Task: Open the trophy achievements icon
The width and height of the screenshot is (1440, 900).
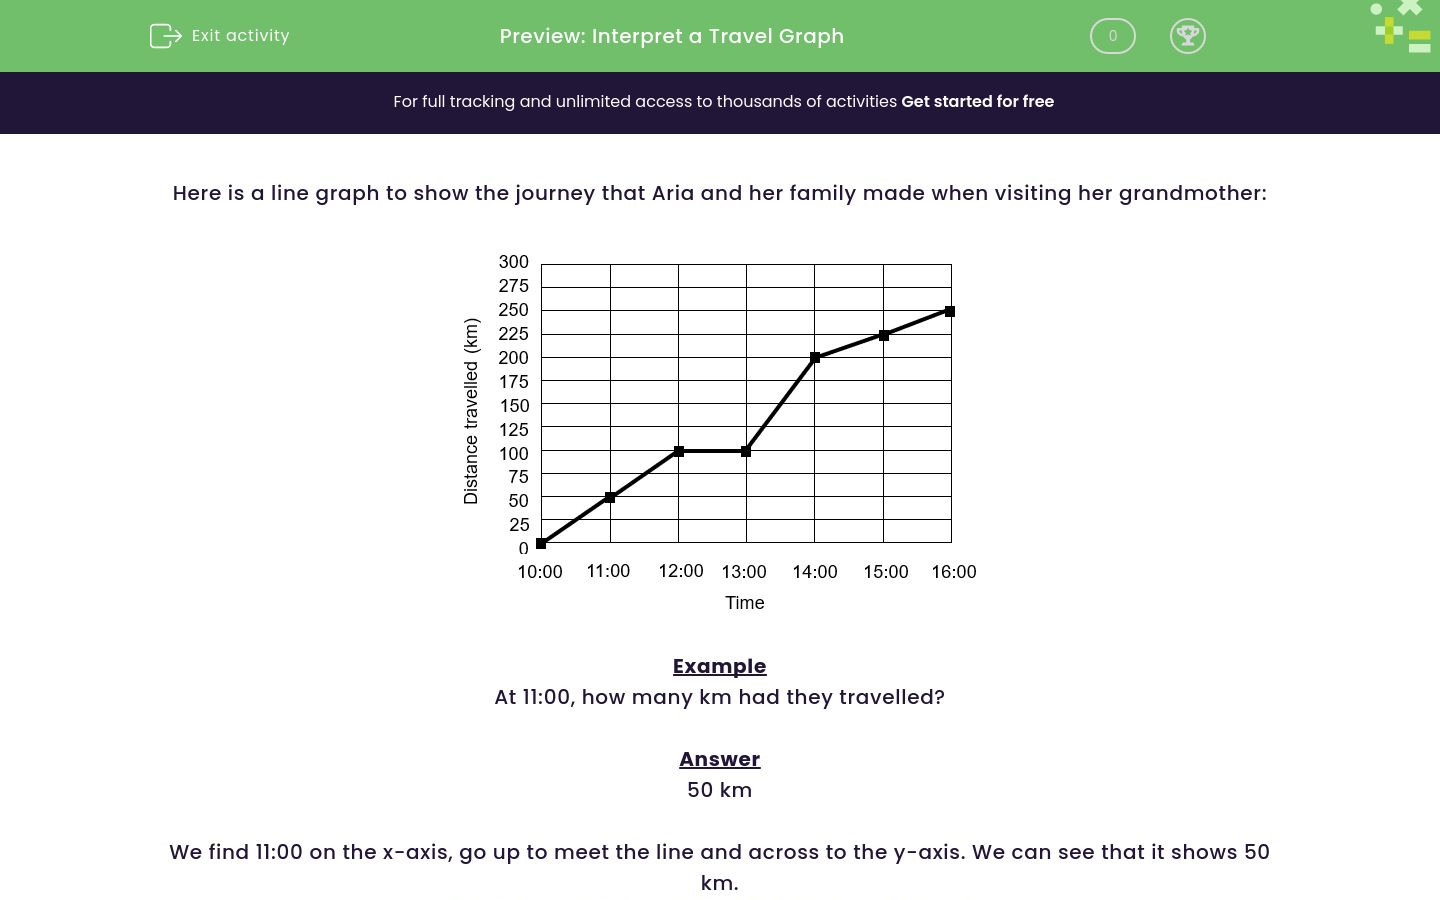Action: click(x=1188, y=36)
